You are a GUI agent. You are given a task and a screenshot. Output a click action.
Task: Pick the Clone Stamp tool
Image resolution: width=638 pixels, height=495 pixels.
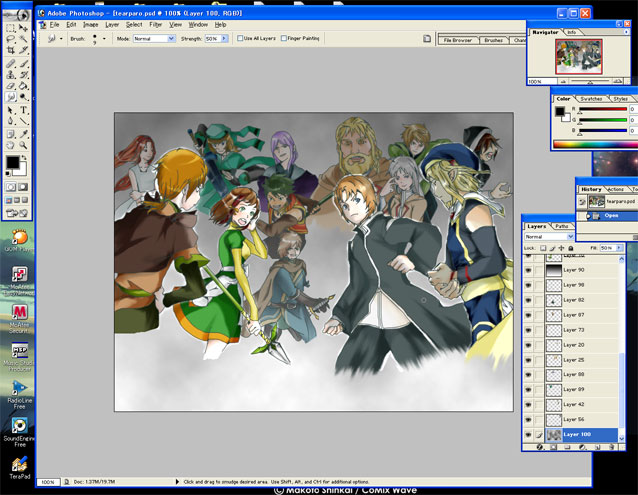click(11, 74)
